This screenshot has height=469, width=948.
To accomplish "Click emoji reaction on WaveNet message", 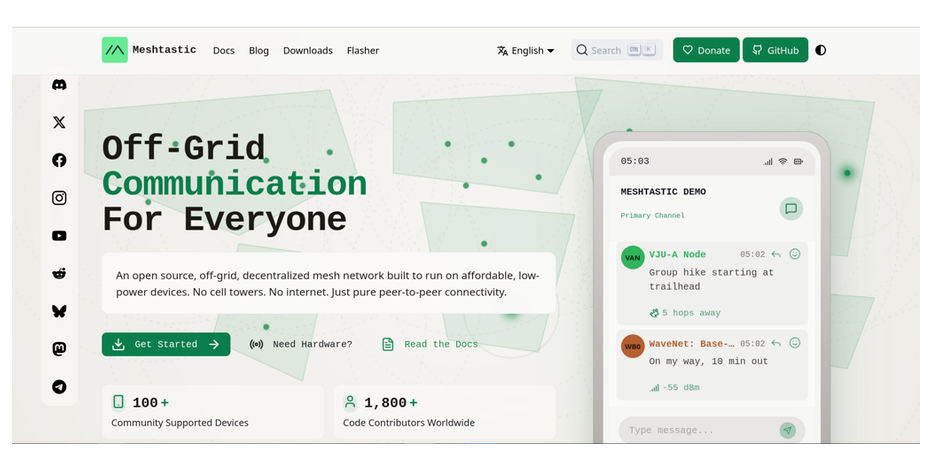I will tap(795, 343).
